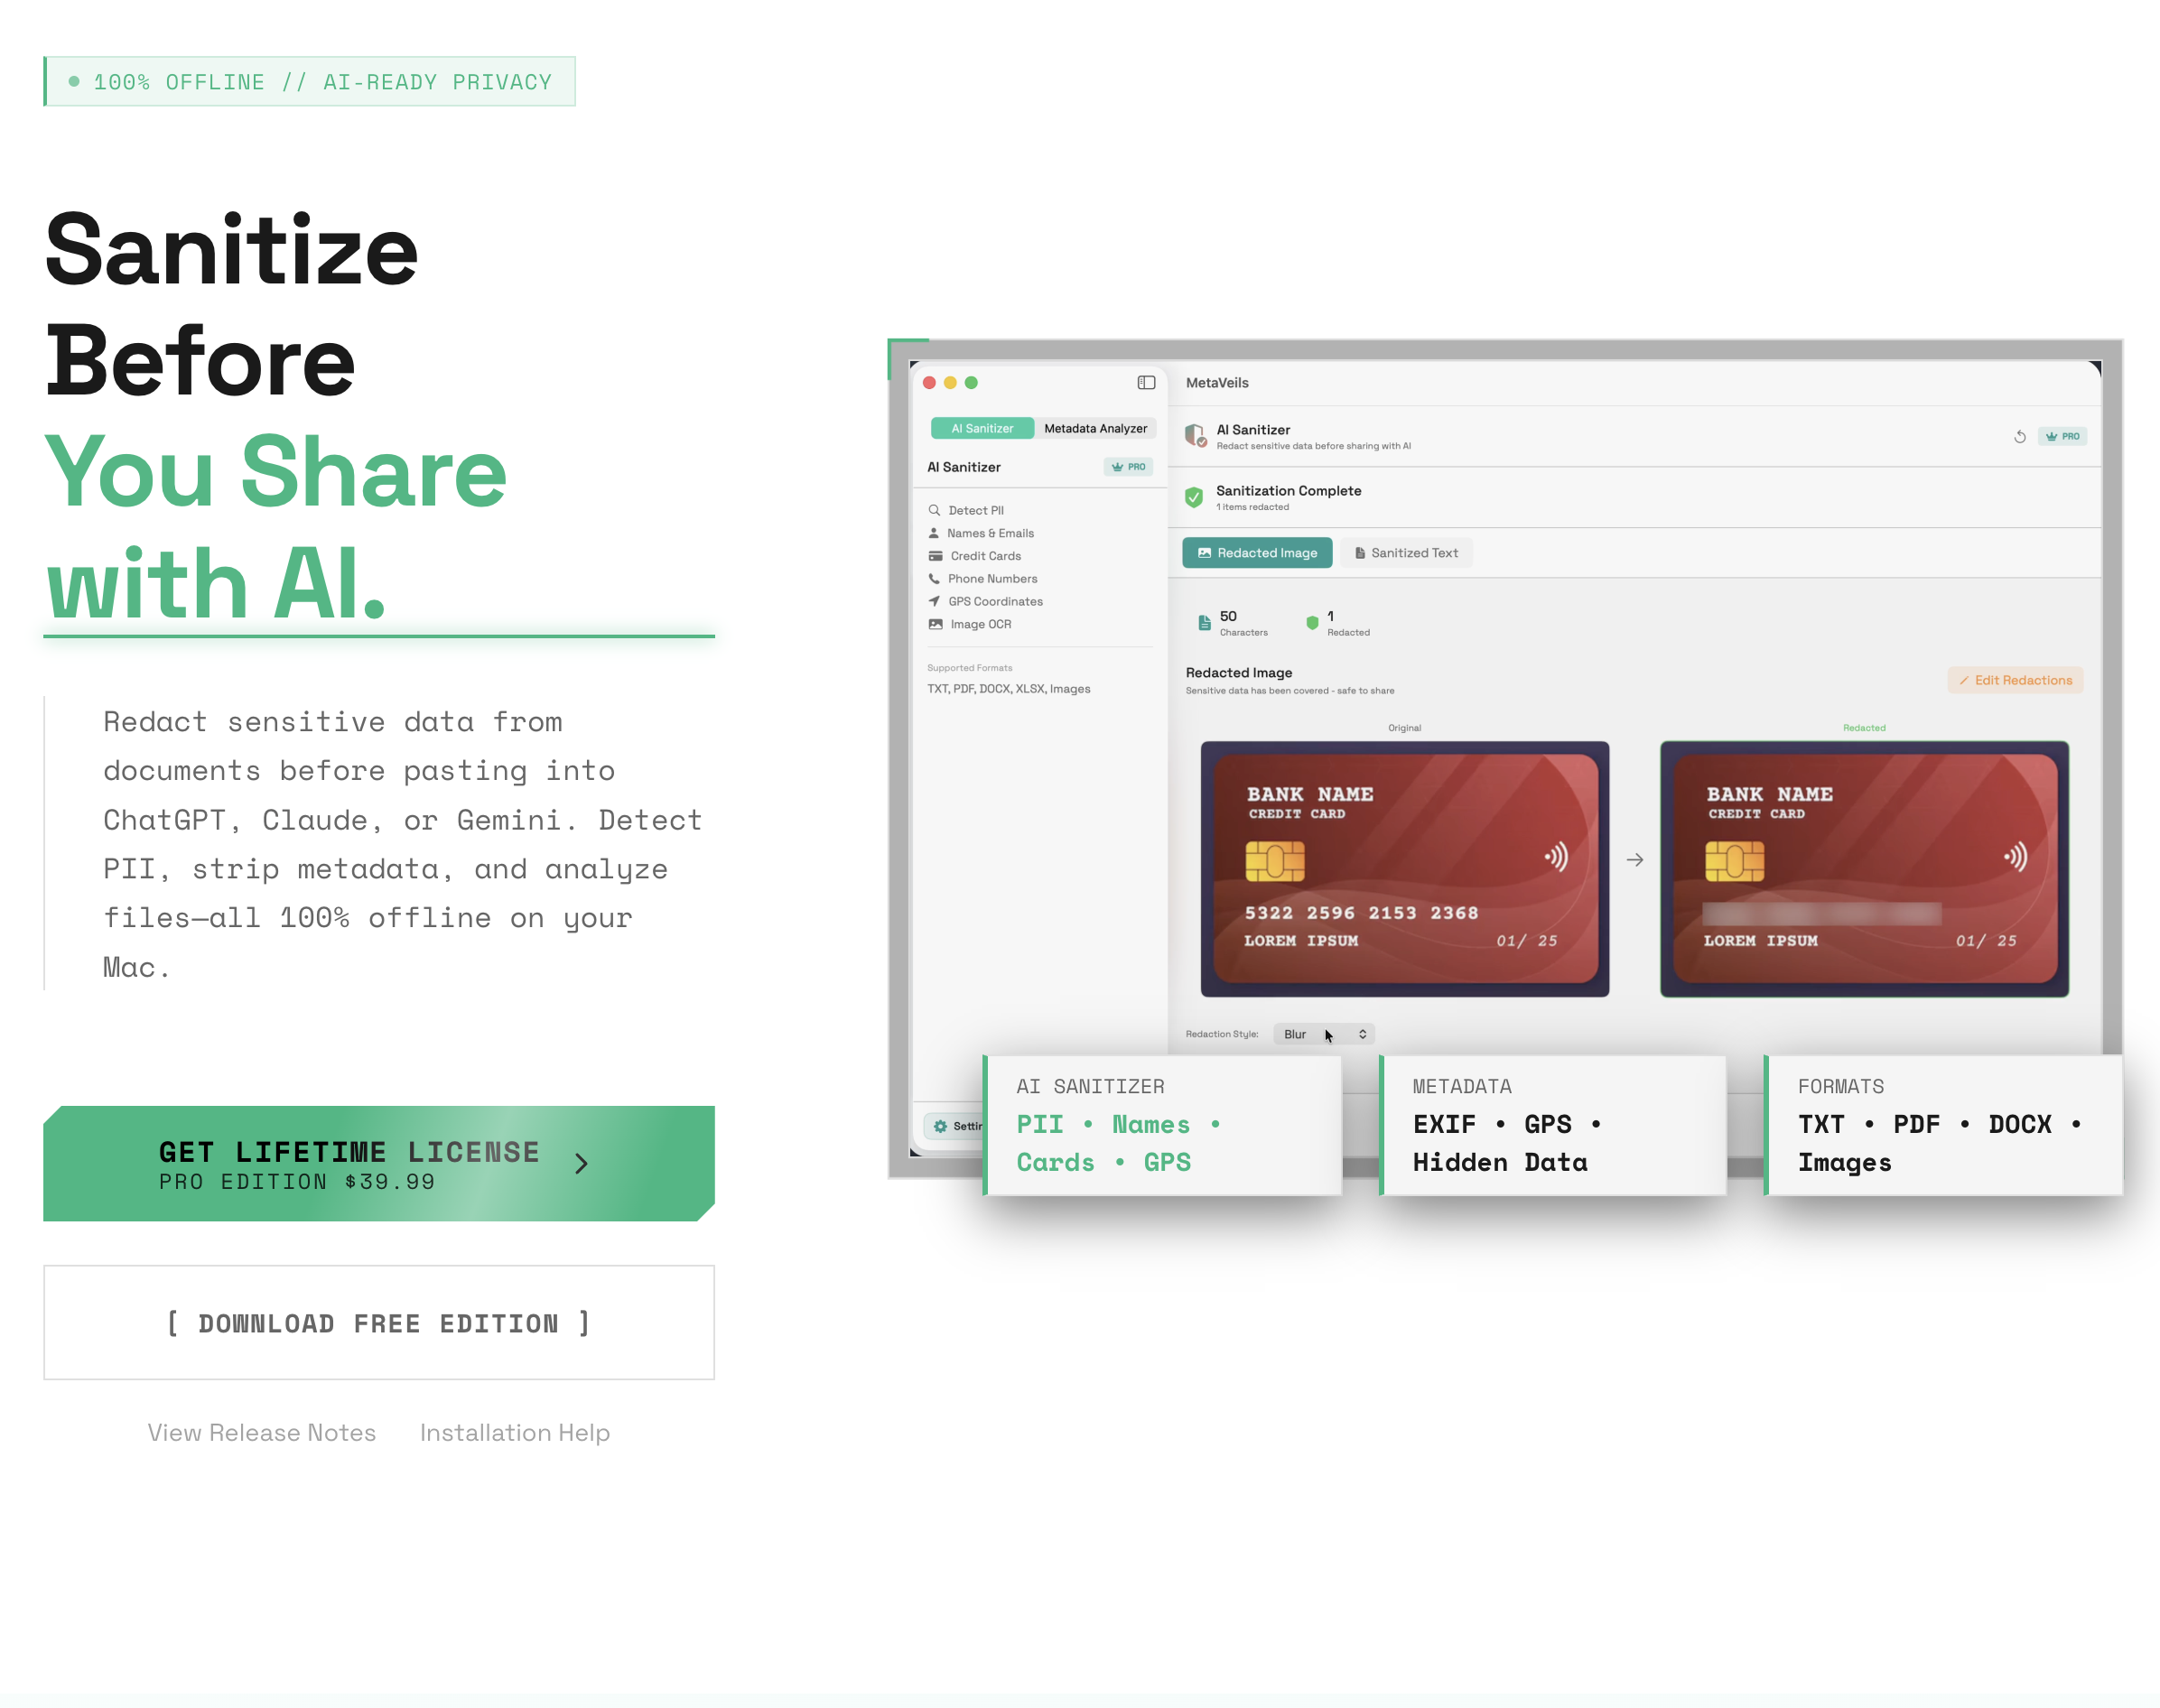Switch to Metadata Analyzer segment
2160x1708 pixels.
click(x=1095, y=428)
